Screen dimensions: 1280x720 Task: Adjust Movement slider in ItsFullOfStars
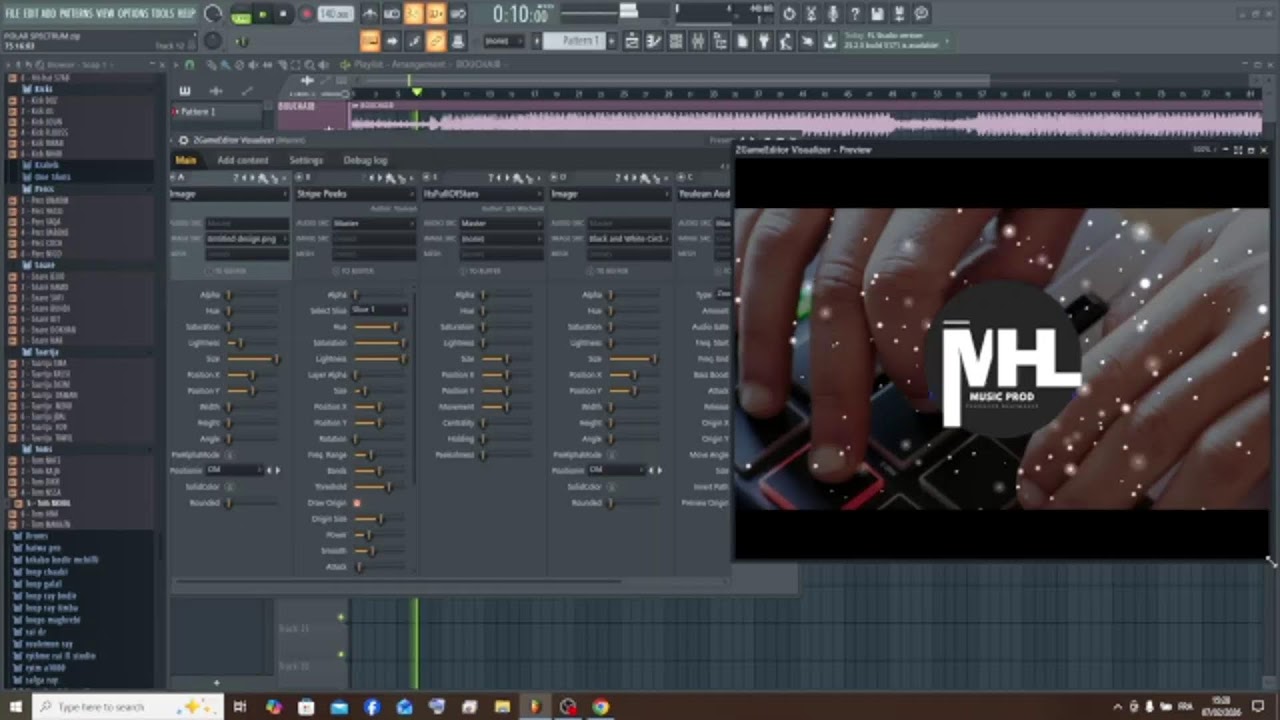[x=507, y=407]
